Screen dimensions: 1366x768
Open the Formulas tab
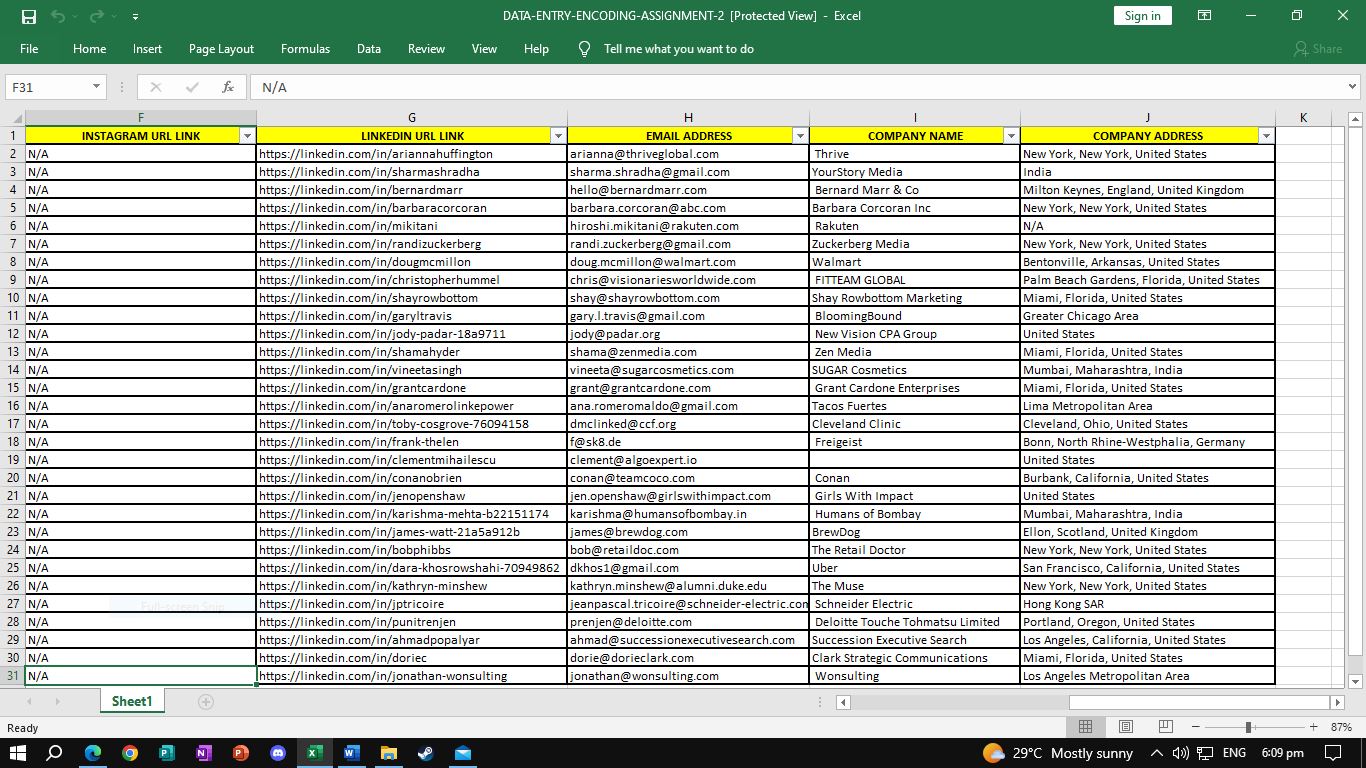(x=305, y=49)
